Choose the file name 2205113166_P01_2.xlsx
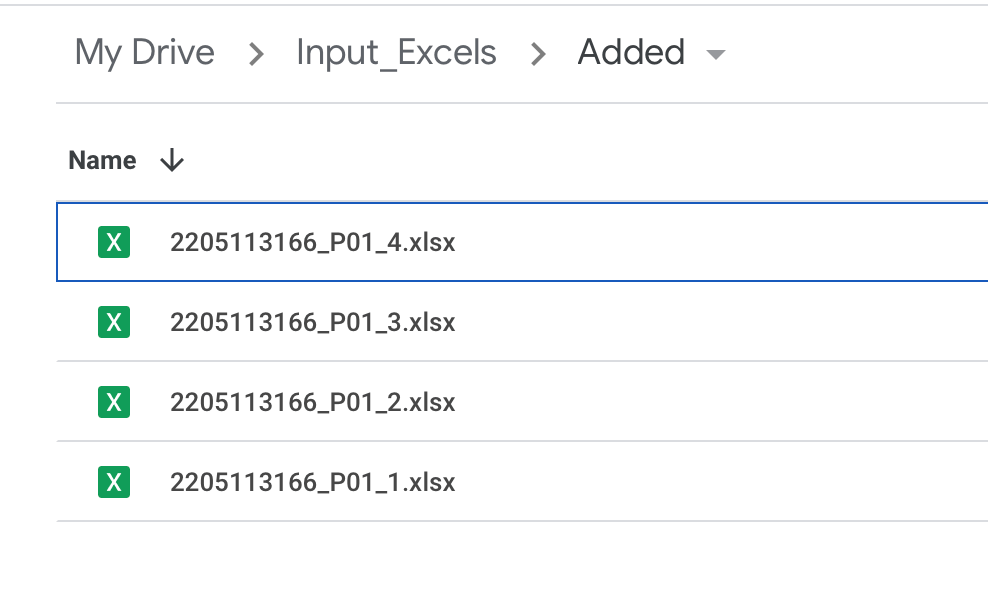The width and height of the screenshot is (988, 600). (x=313, y=402)
